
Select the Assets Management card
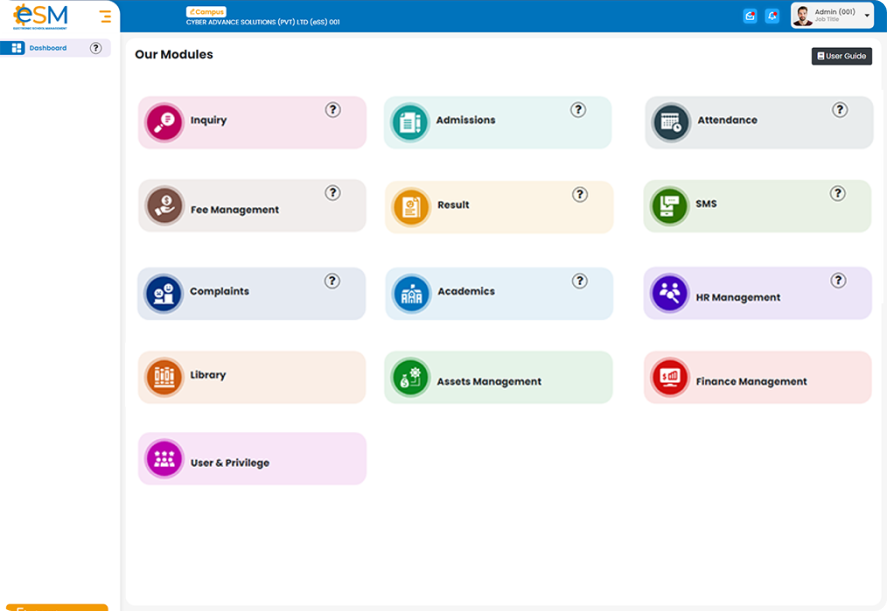pos(498,377)
